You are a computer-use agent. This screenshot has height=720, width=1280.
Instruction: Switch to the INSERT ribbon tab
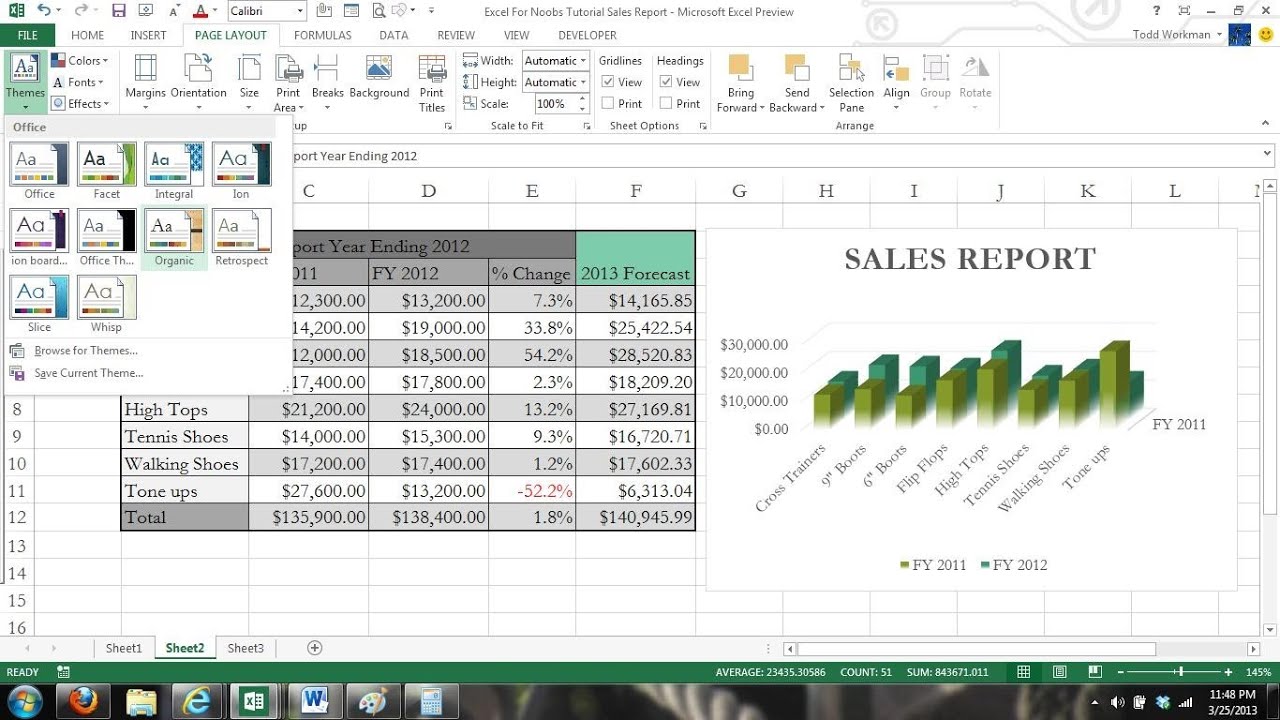pos(148,35)
